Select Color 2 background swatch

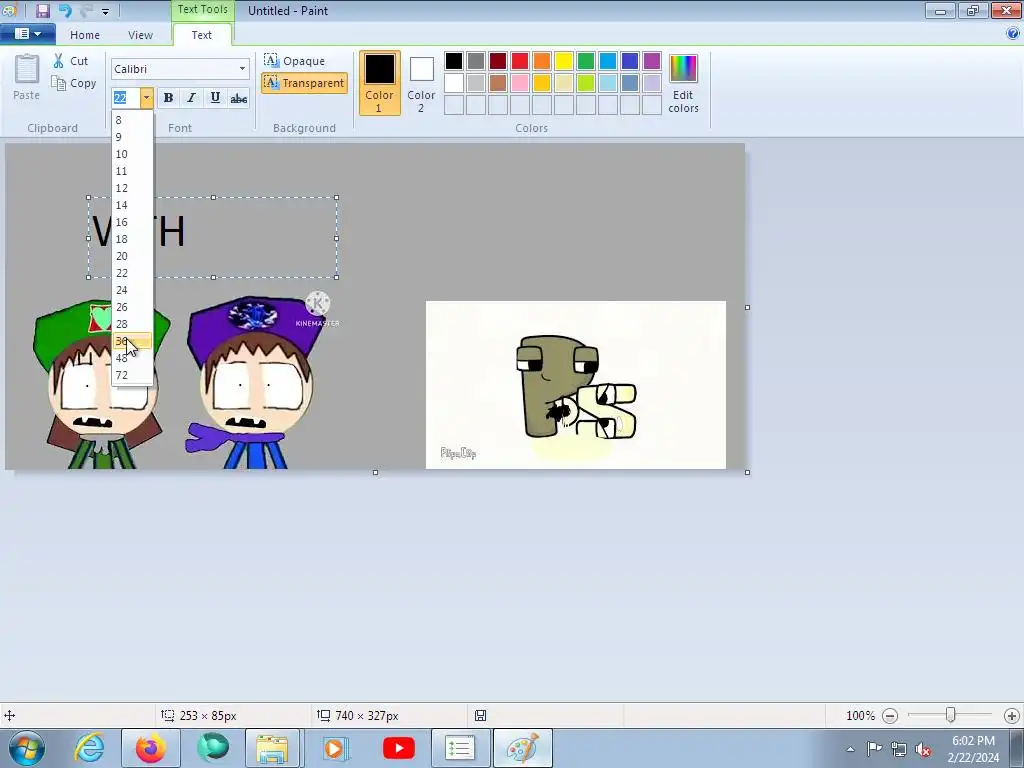click(x=421, y=83)
